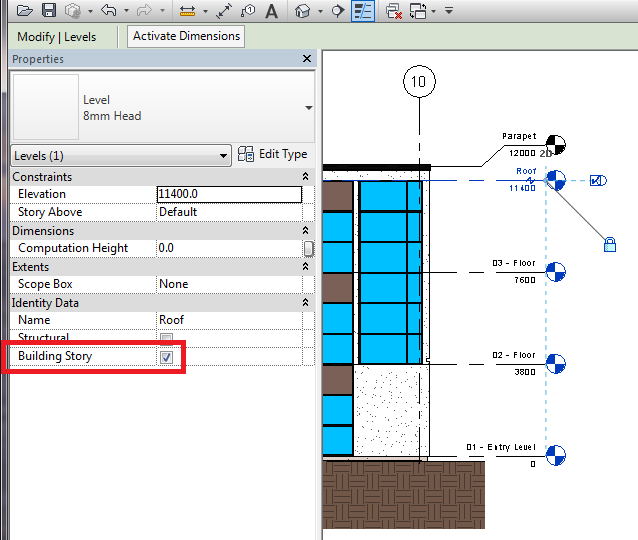Screen dimensions: 638x540
Task: Click the Roof level elbow break symbol
Action: click(x=531, y=180)
